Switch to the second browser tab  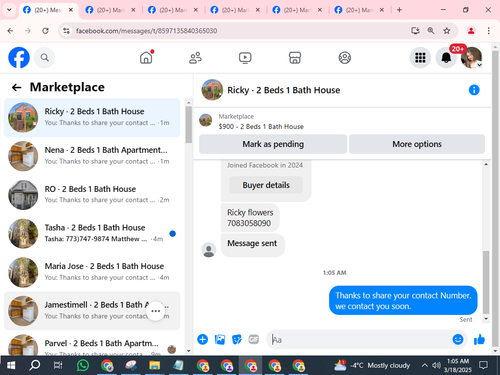pyautogui.click(x=111, y=10)
